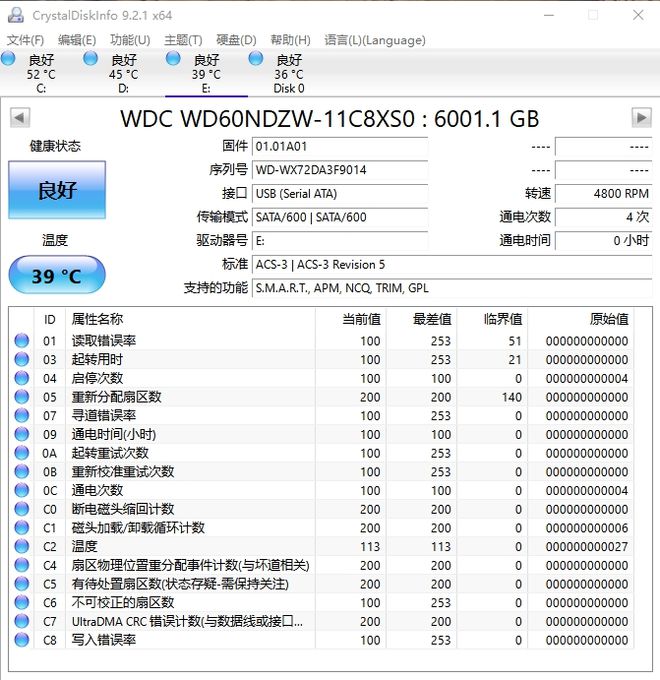
Task: Open the 功能(U) menu
Action: (x=130, y=40)
